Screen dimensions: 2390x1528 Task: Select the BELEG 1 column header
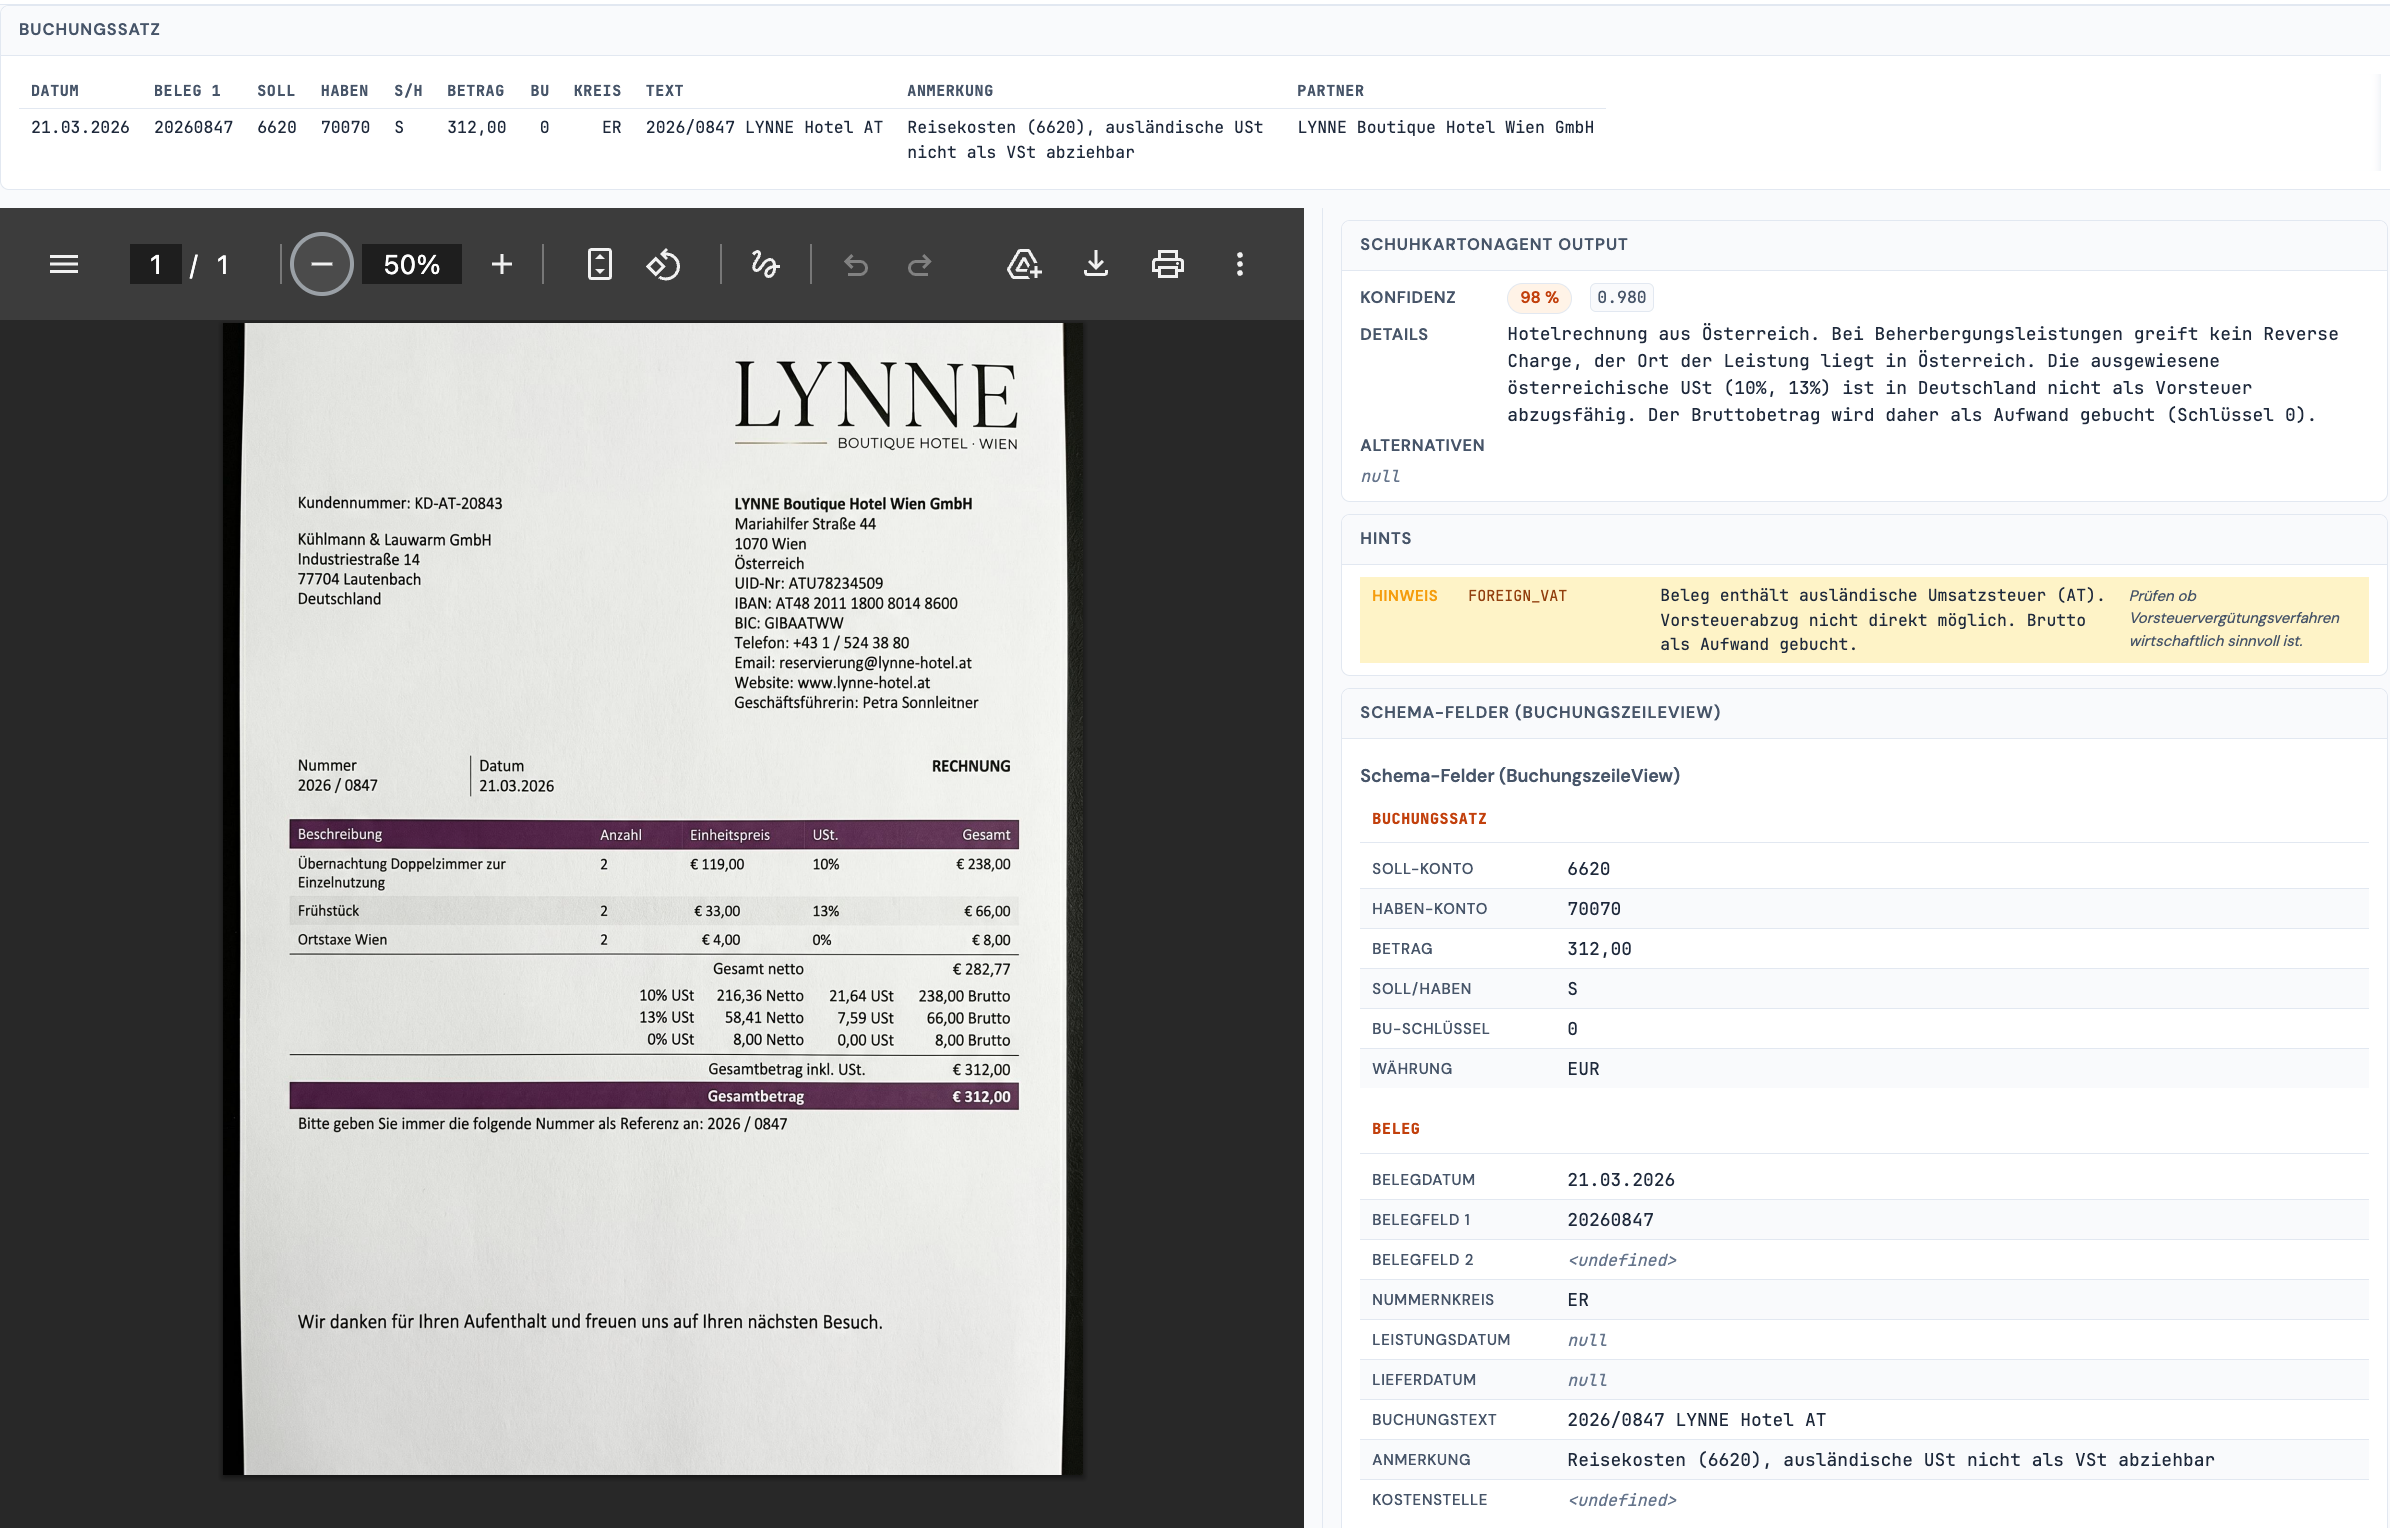coord(187,91)
